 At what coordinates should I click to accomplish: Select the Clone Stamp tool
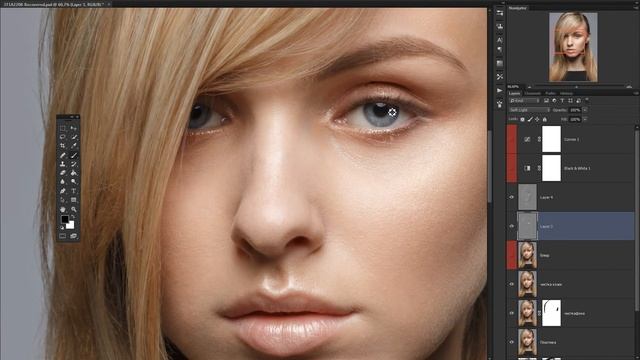point(63,164)
